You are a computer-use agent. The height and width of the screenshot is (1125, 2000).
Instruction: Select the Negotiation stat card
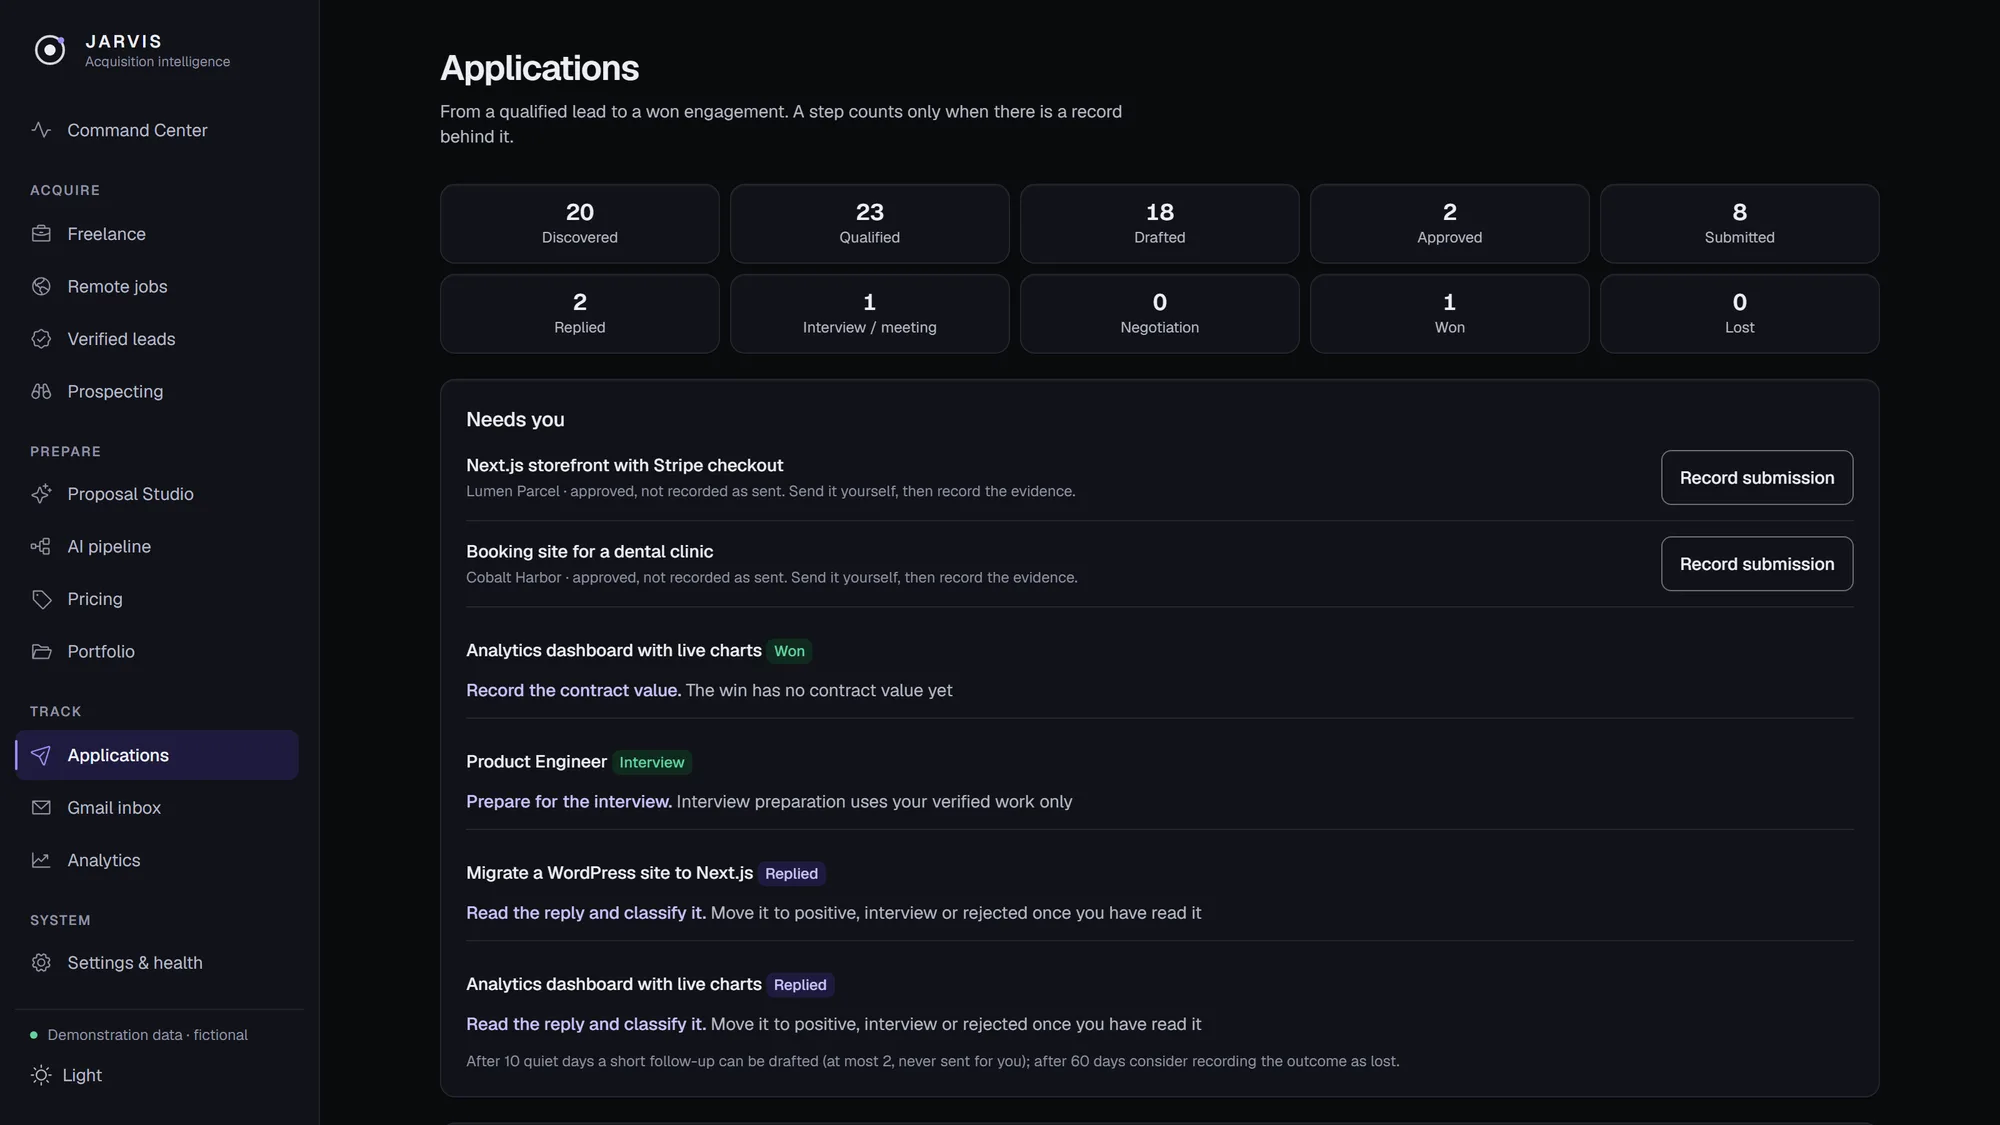pos(1160,314)
